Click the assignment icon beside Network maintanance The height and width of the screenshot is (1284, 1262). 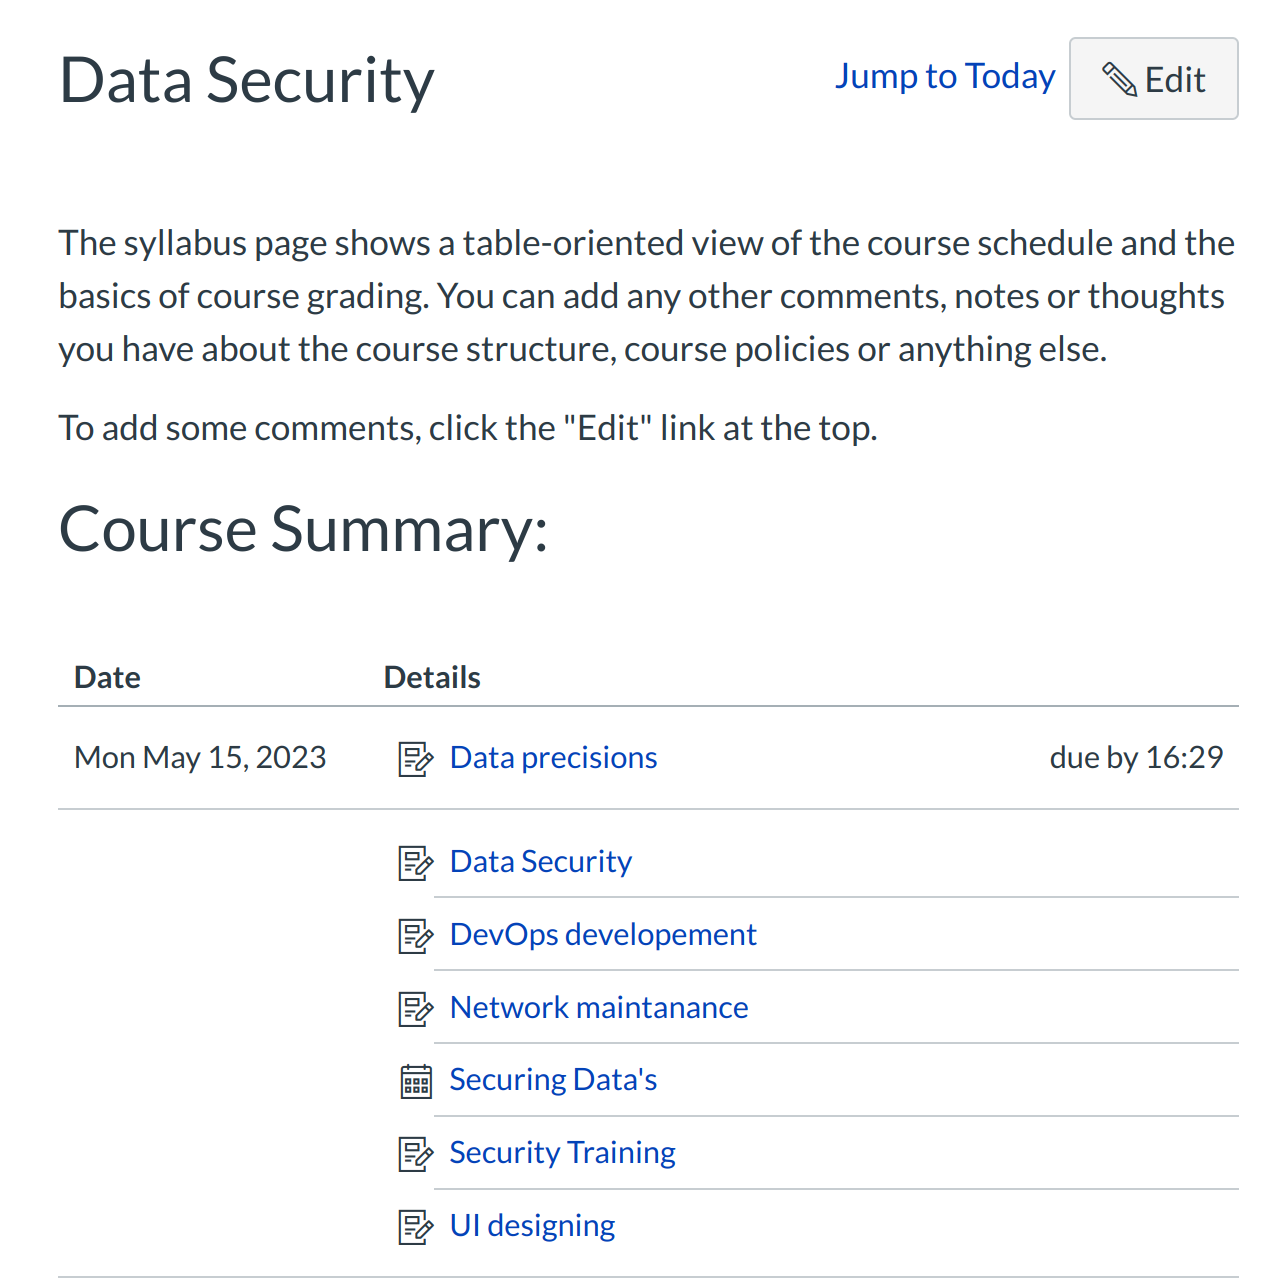pyautogui.click(x=415, y=1009)
